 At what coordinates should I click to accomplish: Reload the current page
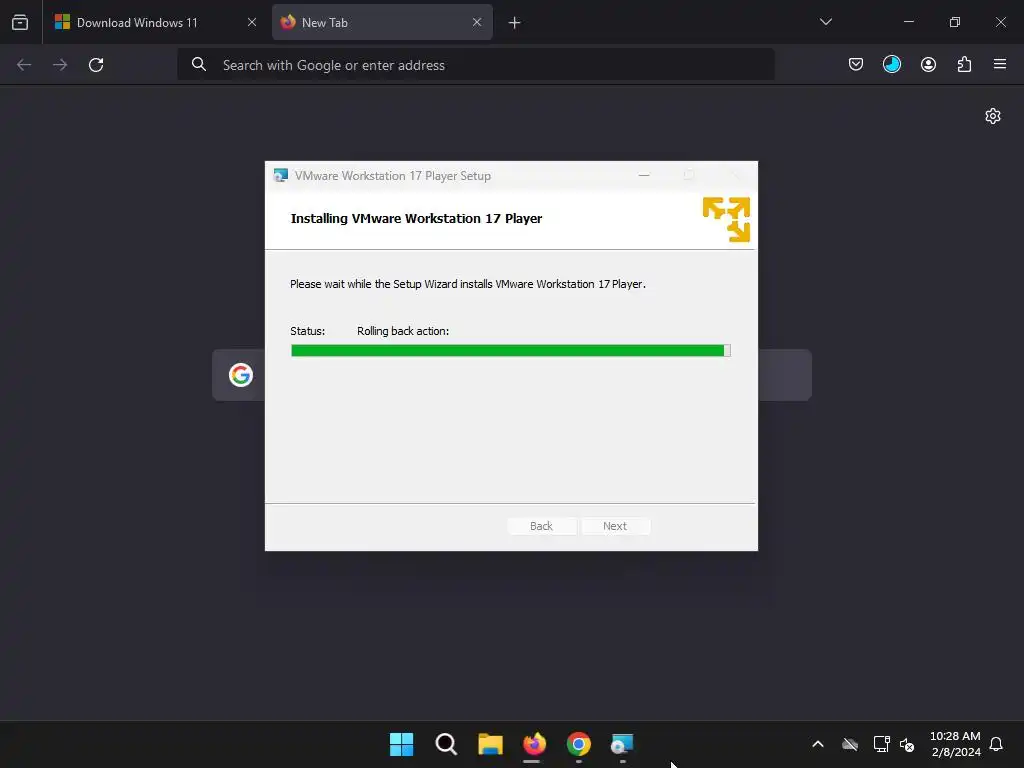coord(96,65)
